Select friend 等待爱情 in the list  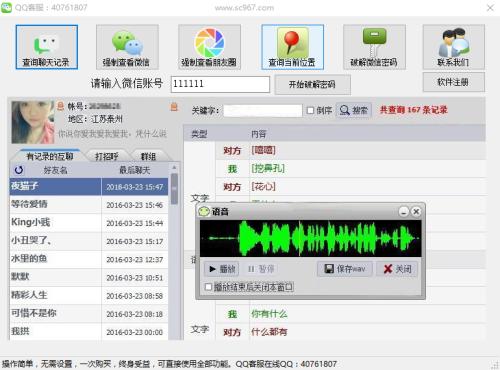click(89, 204)
